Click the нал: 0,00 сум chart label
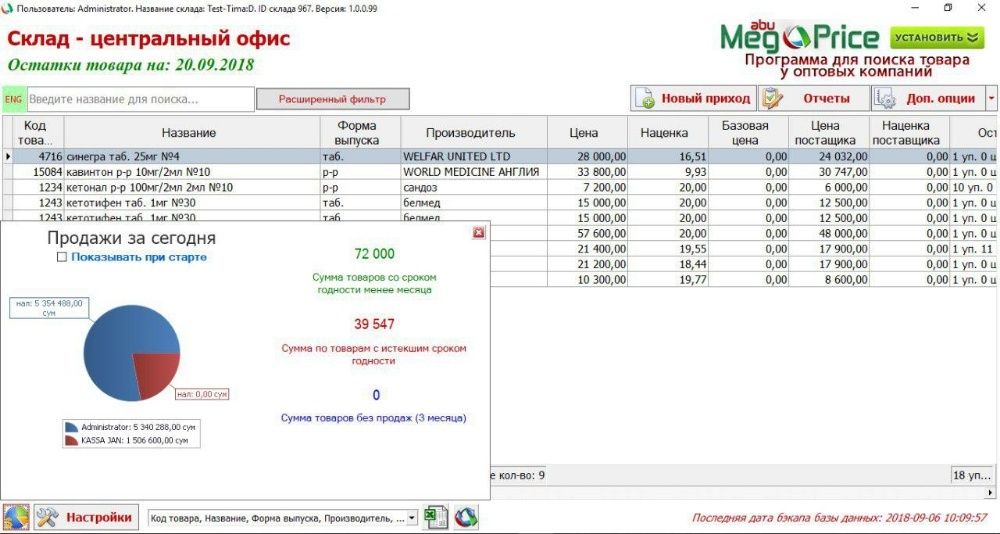The width and height of the screenshot is (1000, 534). point(202,394)
